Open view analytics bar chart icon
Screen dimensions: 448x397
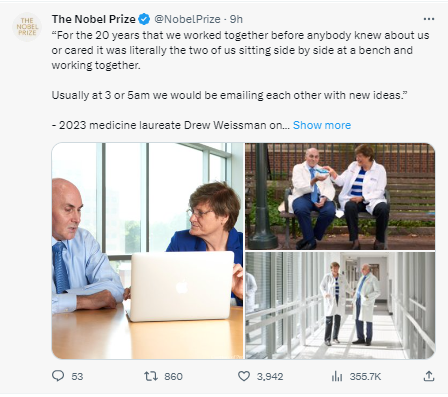337,376
